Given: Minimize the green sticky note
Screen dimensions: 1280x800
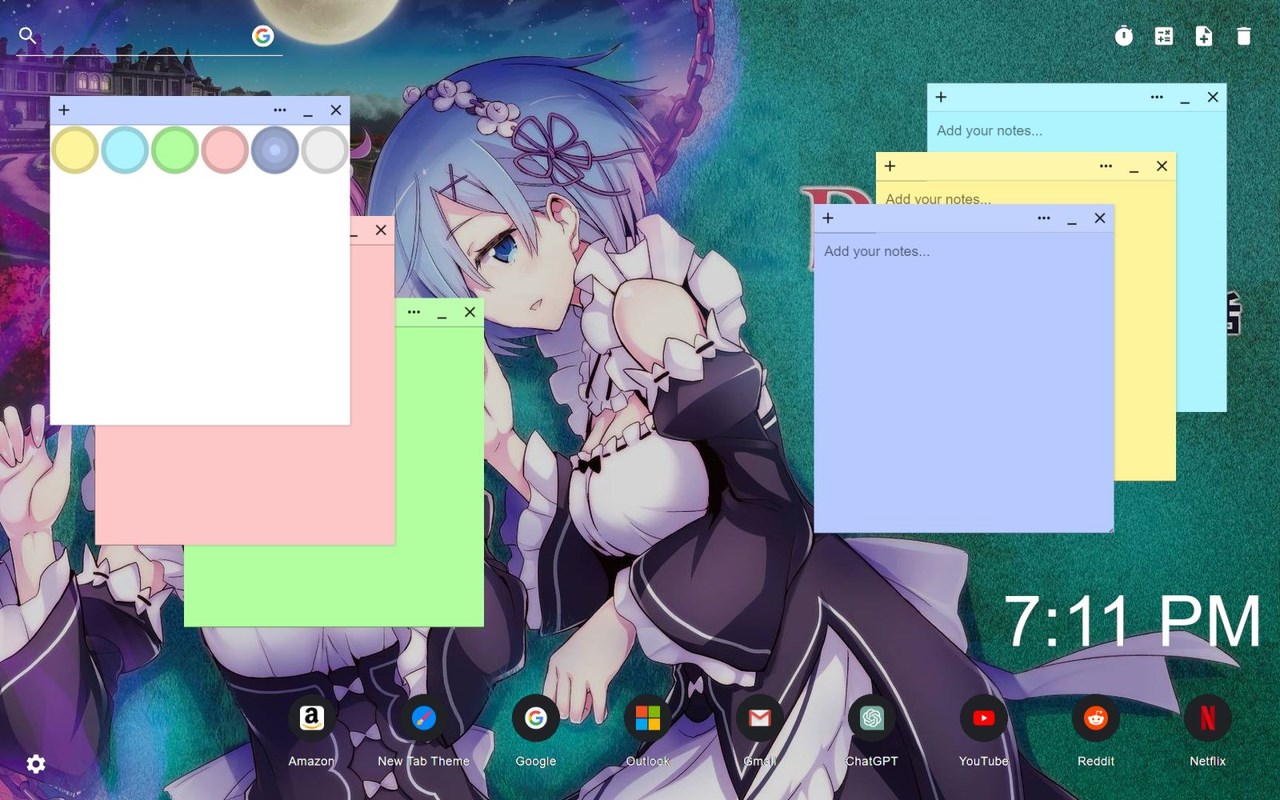Looking at the screenshot, I should click(x=442, y=313).
